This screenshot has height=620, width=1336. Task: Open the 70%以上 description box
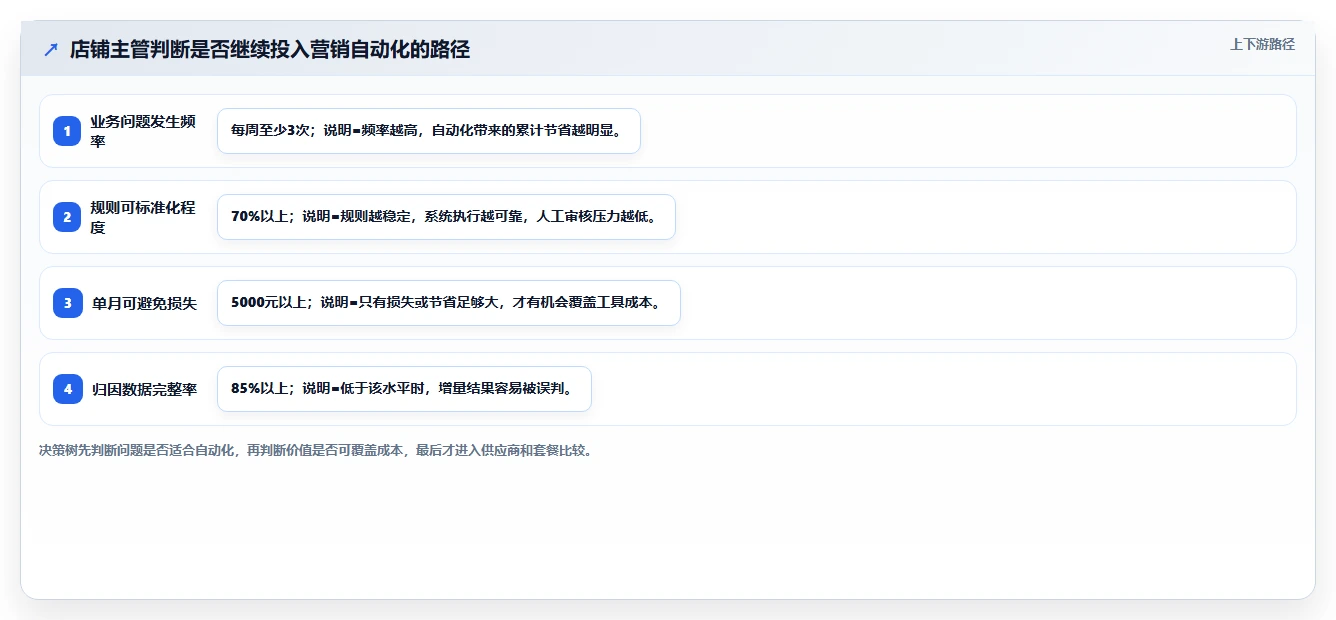pos(446,217)
